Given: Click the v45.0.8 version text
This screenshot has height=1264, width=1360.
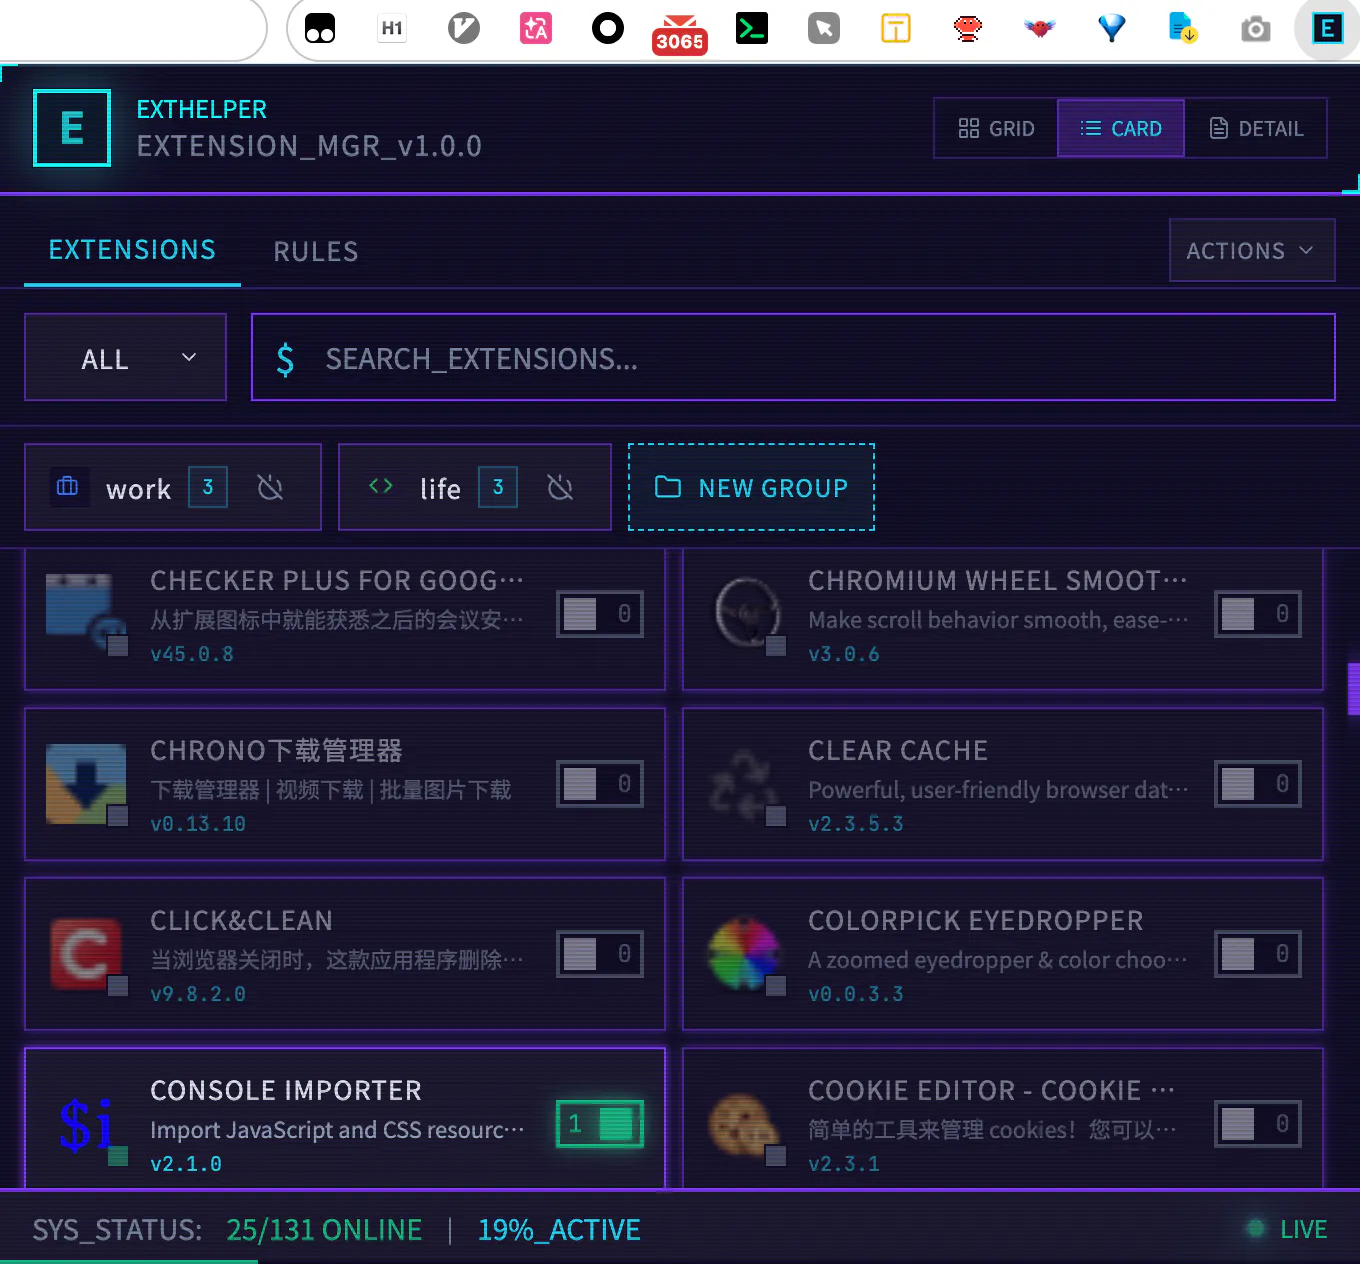Looking at the screenshot, I should pos(192,654).
